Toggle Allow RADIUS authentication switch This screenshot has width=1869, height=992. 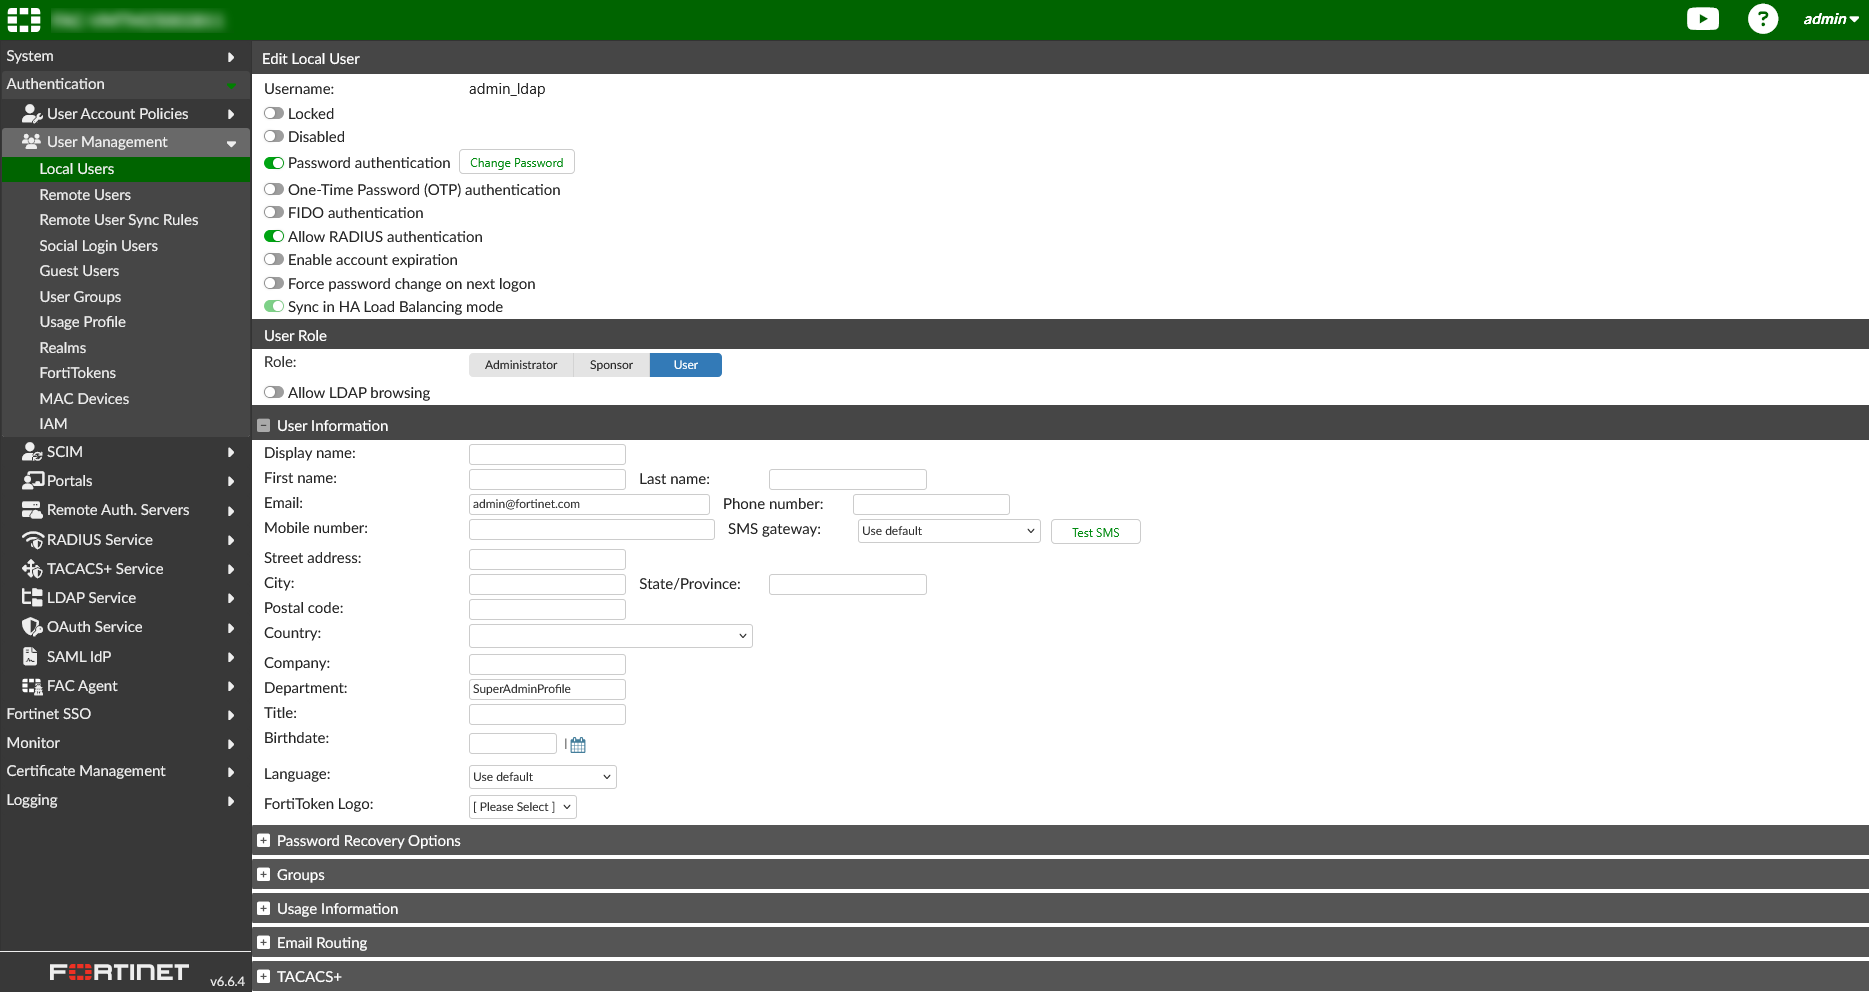[274, 237]
